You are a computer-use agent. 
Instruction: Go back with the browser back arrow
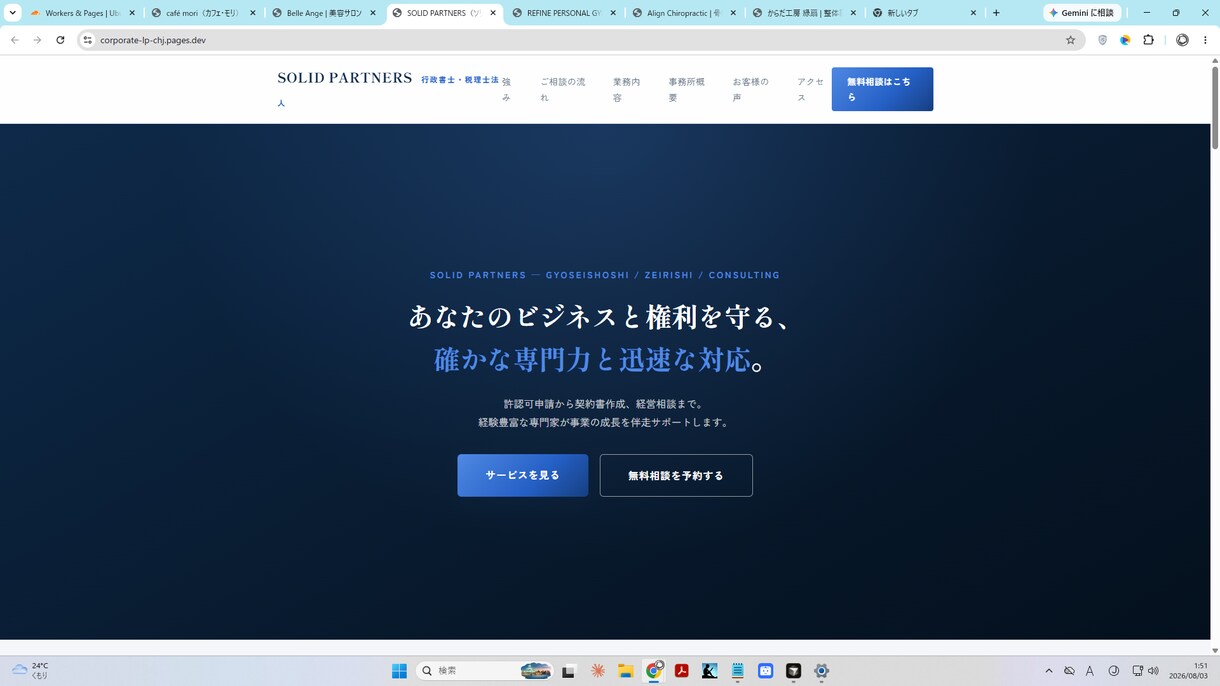click(x=14, y=40)
